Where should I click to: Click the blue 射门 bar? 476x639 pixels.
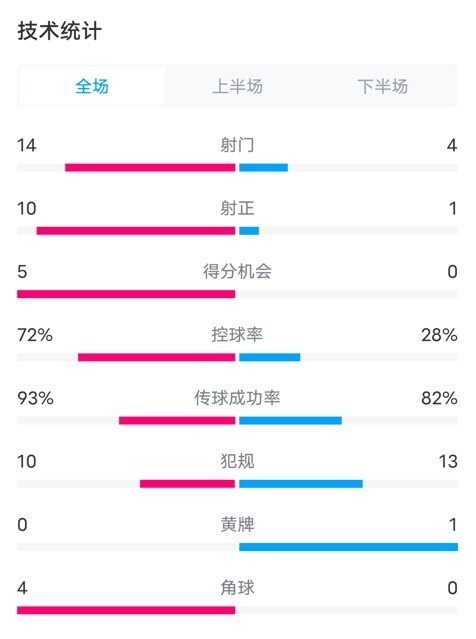(263, 167)
